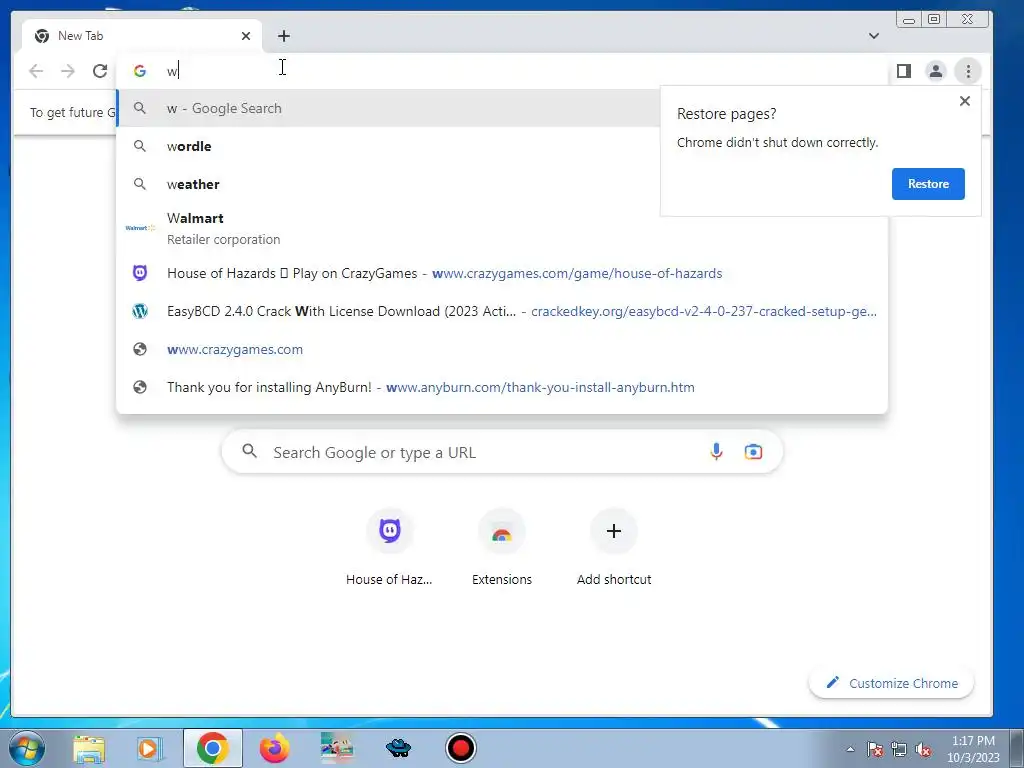This screenshot has height=768, width=1024.
Task: Click the Google G icon in address bar
Action: pyautogui.click(x=140, y=71)
